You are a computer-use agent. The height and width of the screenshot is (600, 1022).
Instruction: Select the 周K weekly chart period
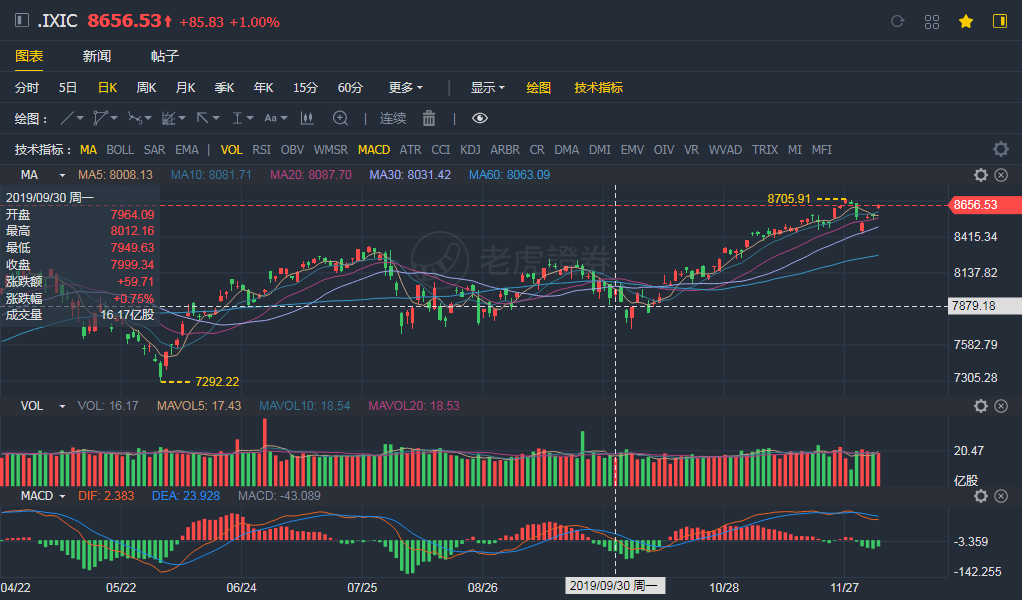(x=146, y=87)
